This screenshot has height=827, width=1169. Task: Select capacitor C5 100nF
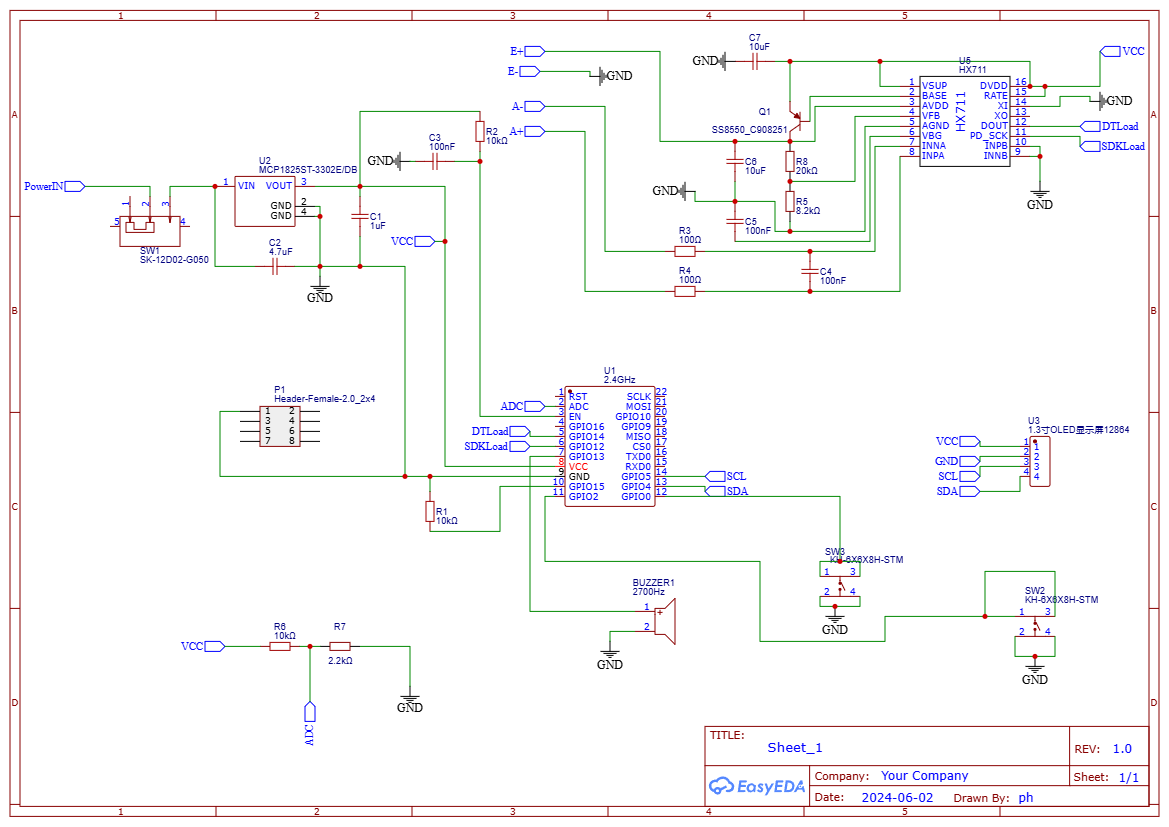735,221
